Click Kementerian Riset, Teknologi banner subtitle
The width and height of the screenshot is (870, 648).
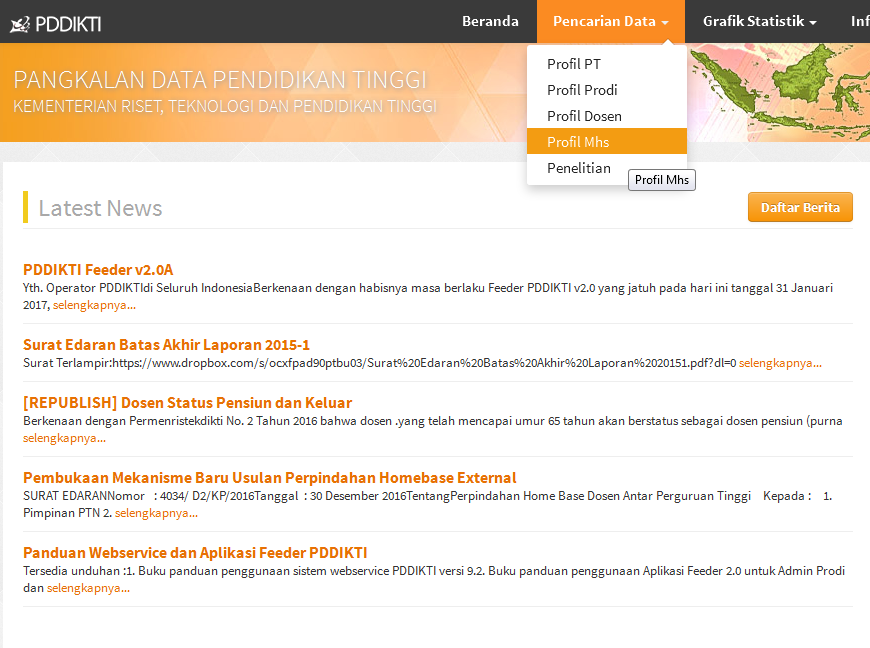225,106
